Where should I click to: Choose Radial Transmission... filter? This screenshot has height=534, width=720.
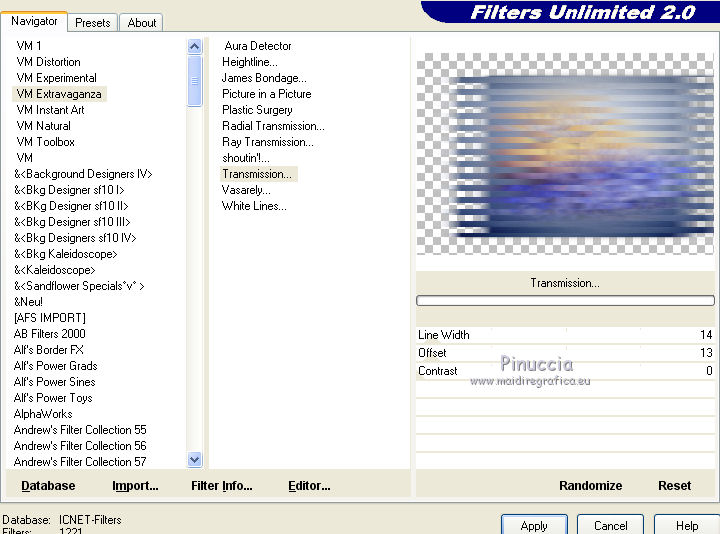coord(273,126)
